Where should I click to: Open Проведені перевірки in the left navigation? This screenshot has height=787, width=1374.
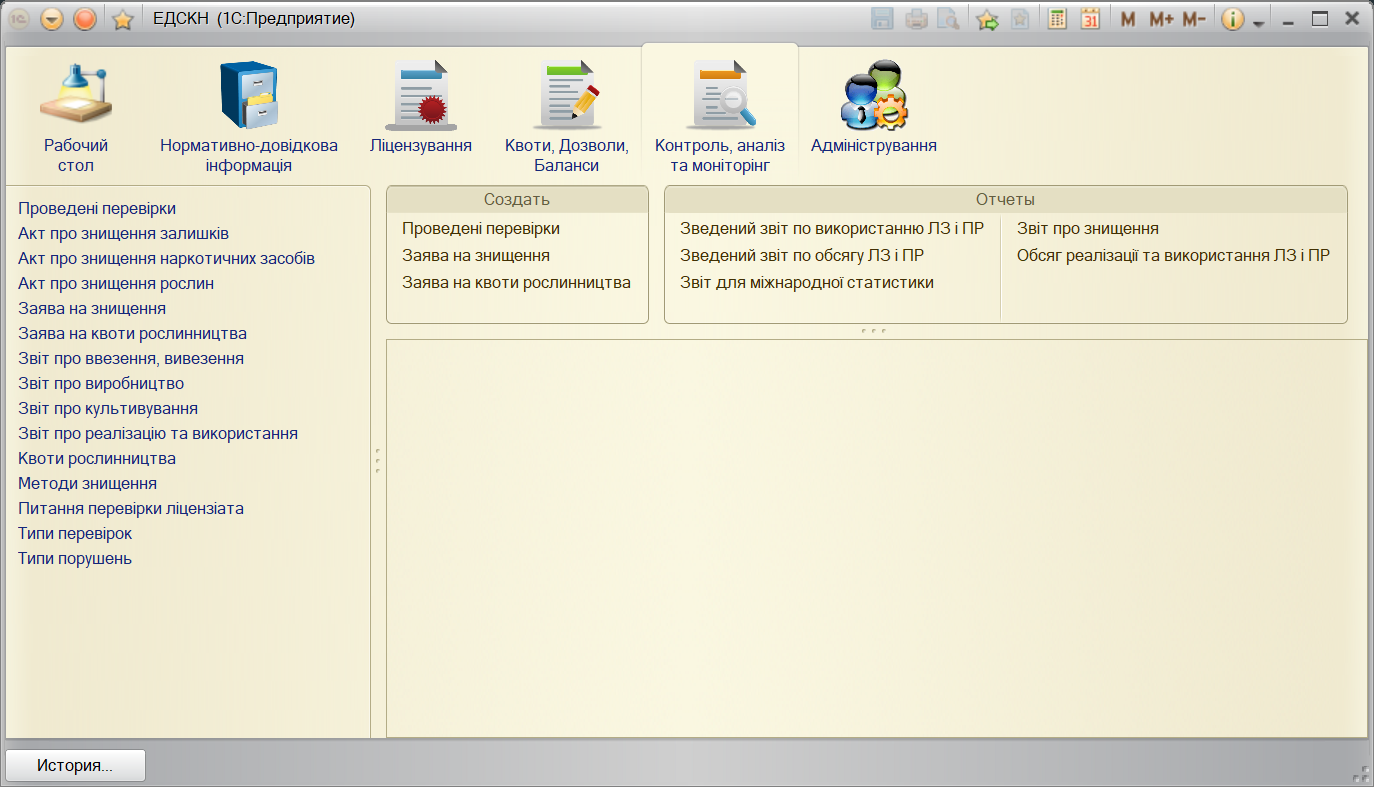[x=97, y=208]
